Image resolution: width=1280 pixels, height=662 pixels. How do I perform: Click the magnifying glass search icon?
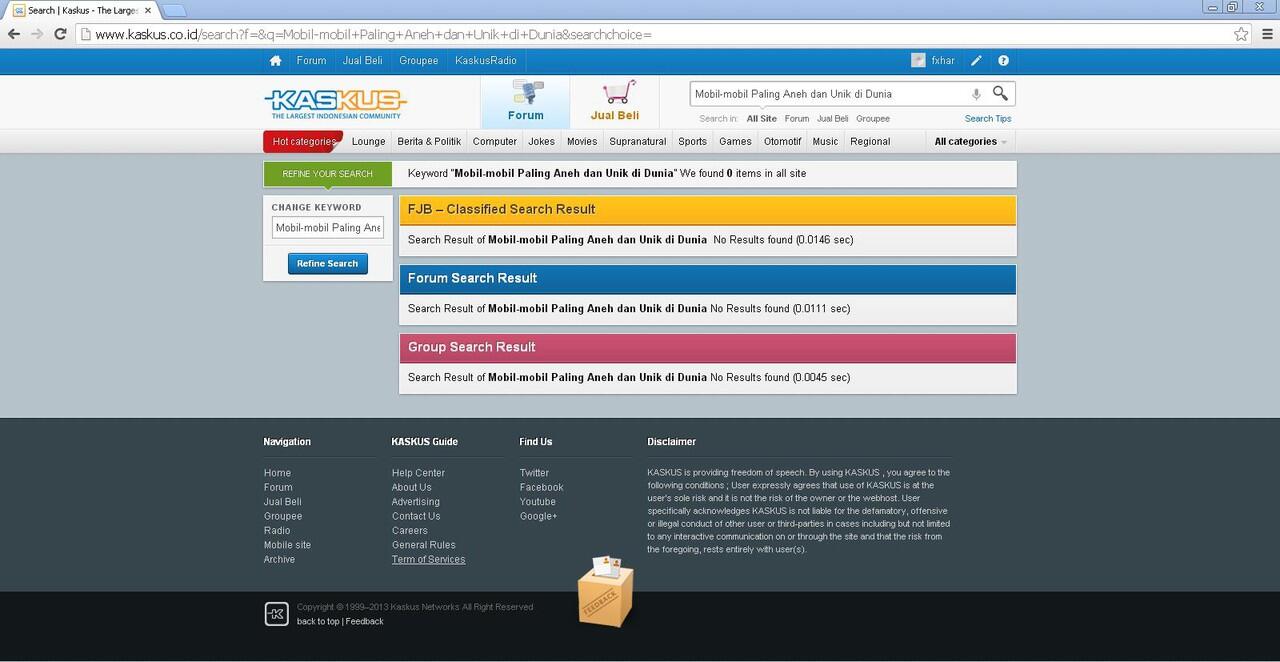click(1000, 93)
